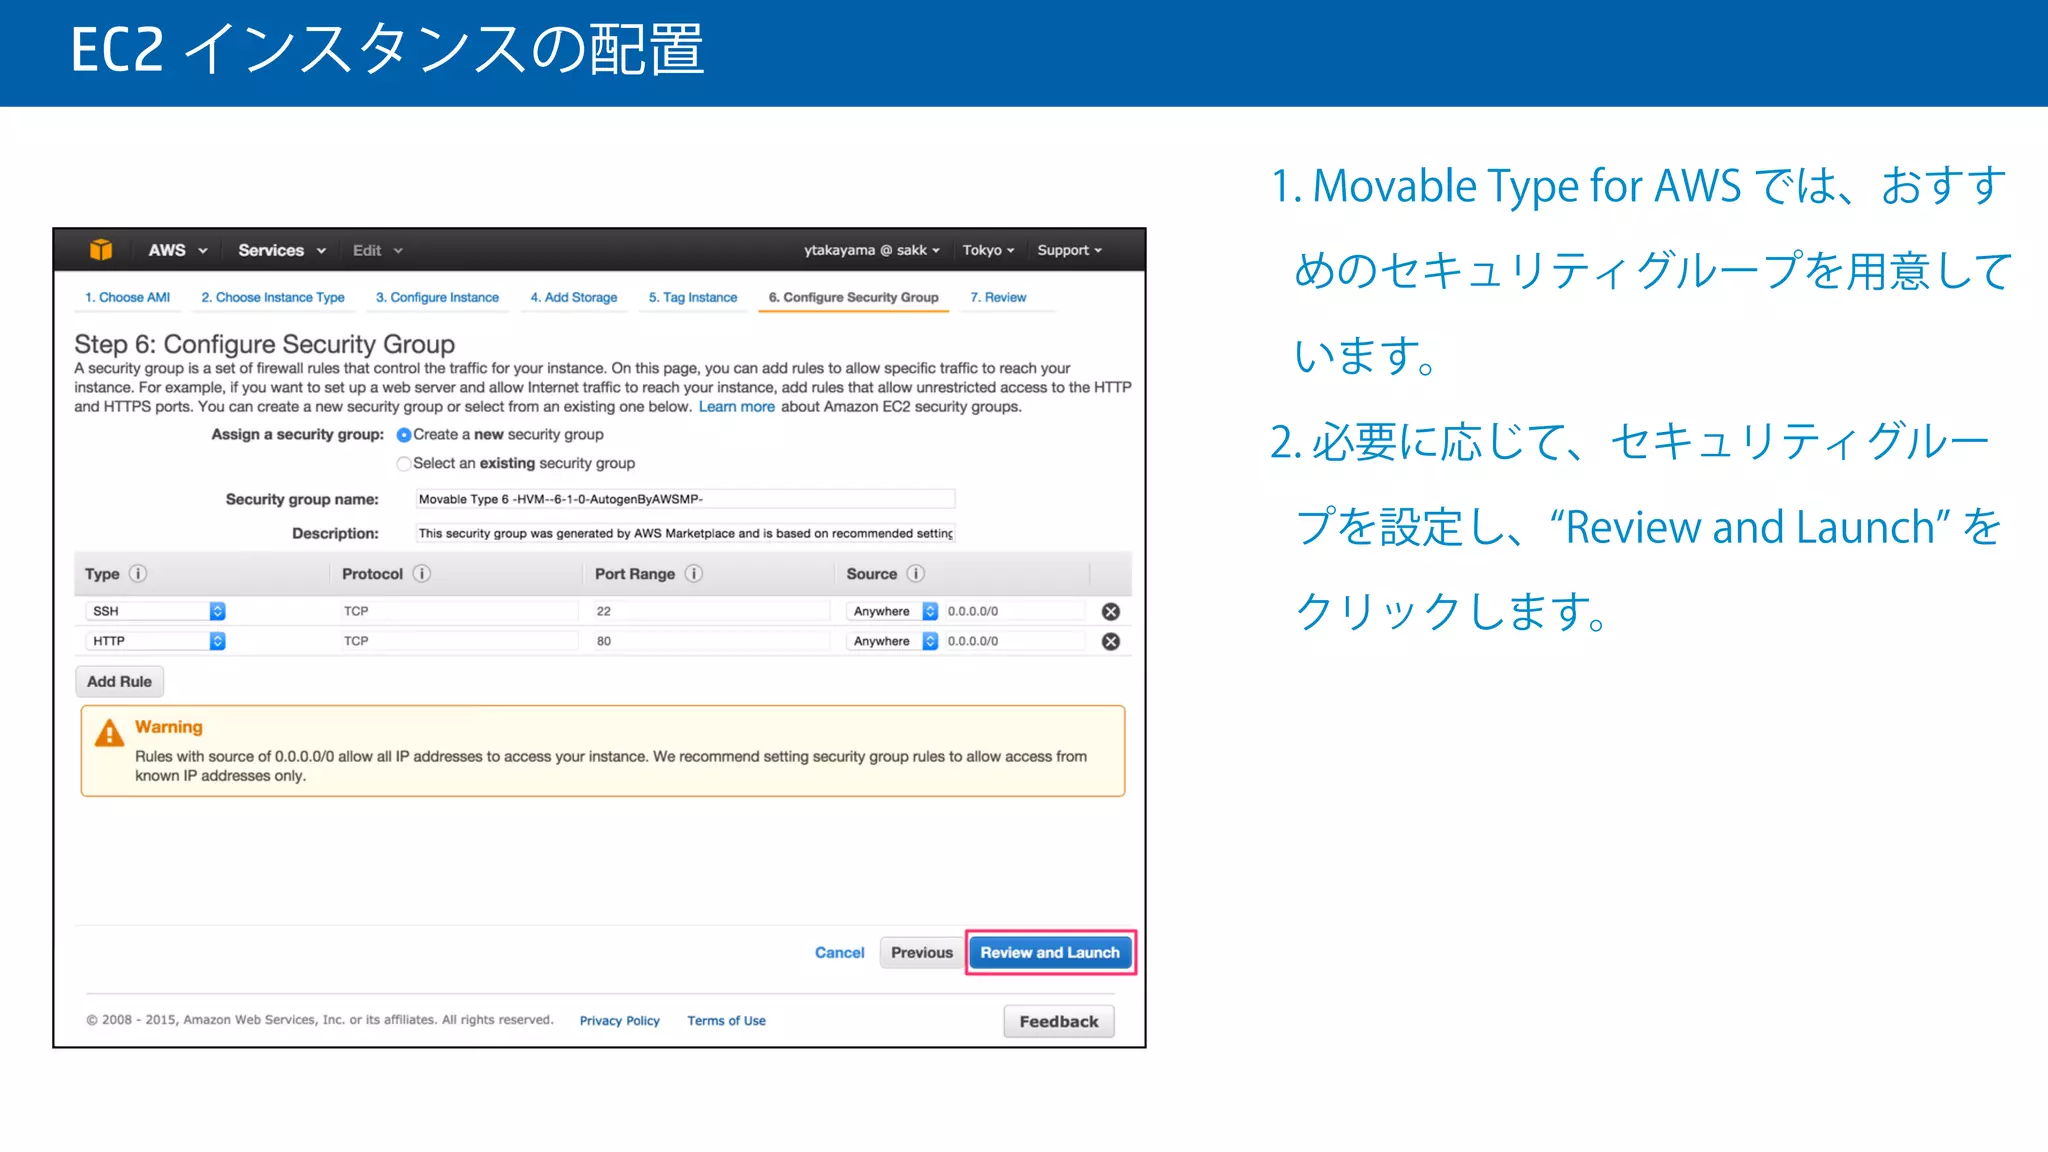Go to 1. Choose AMI step
The width and height of the screenshot is (2048, 1152).
127,298
